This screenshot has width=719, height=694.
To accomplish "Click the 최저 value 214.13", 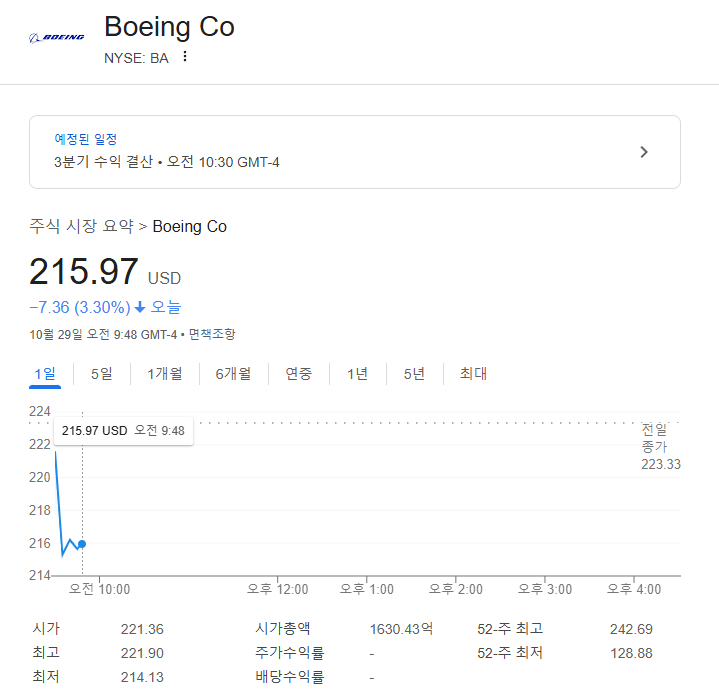I will click(142, 677).
